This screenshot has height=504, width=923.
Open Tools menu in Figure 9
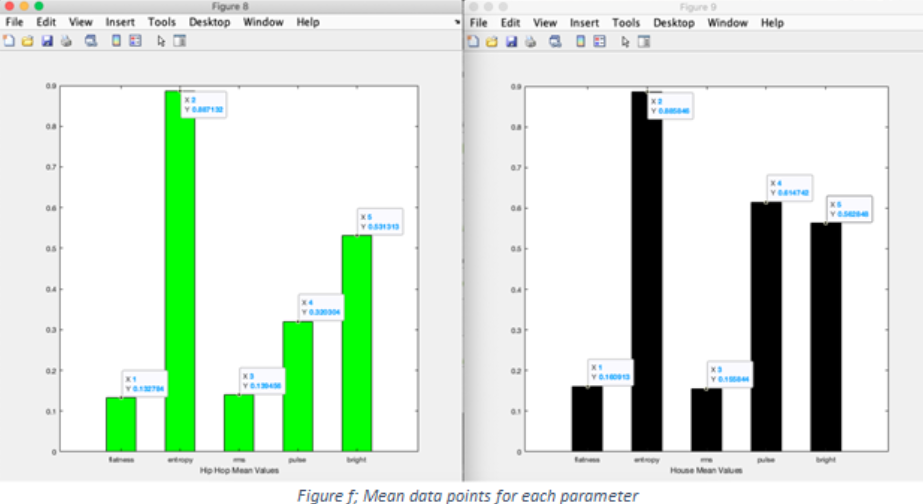coord(626,23)
